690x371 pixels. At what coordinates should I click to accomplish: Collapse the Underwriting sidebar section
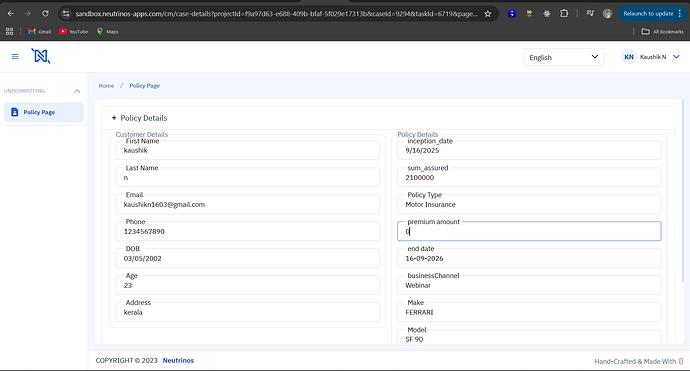[77, 91]
